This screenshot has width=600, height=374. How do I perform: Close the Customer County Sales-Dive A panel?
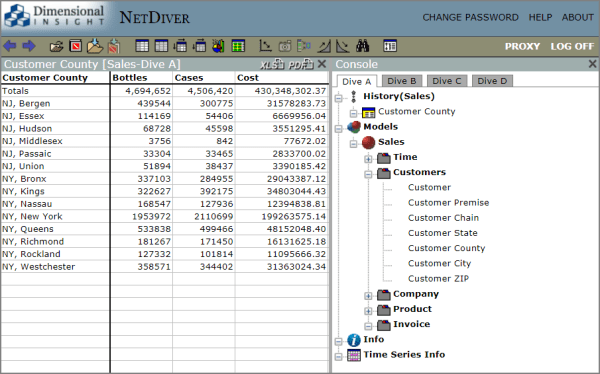coord(322,64)
